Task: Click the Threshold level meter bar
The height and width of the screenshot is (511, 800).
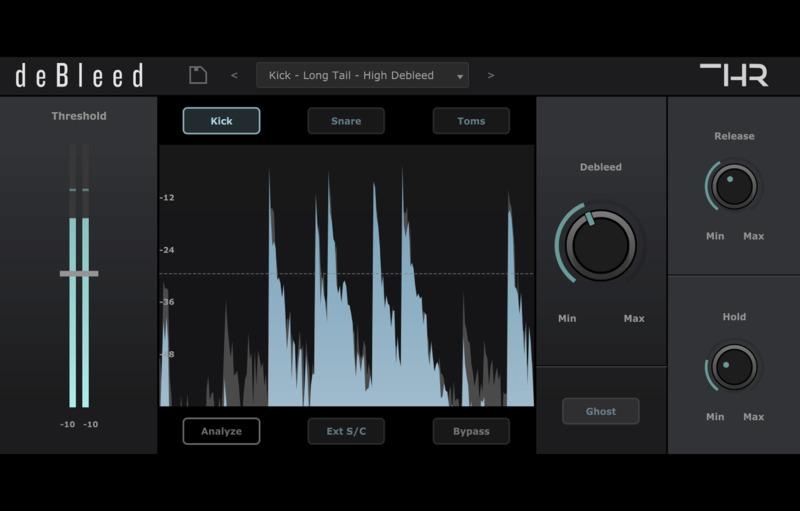Action: point(73,340)
